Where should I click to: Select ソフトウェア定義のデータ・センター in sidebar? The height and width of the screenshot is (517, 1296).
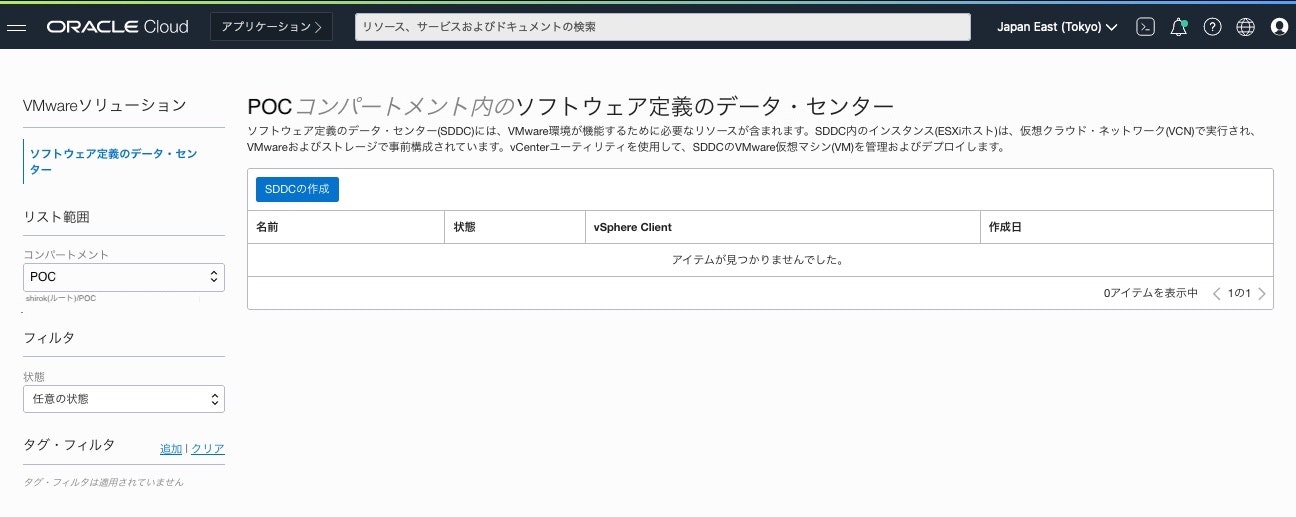click(x=114, y=162)
